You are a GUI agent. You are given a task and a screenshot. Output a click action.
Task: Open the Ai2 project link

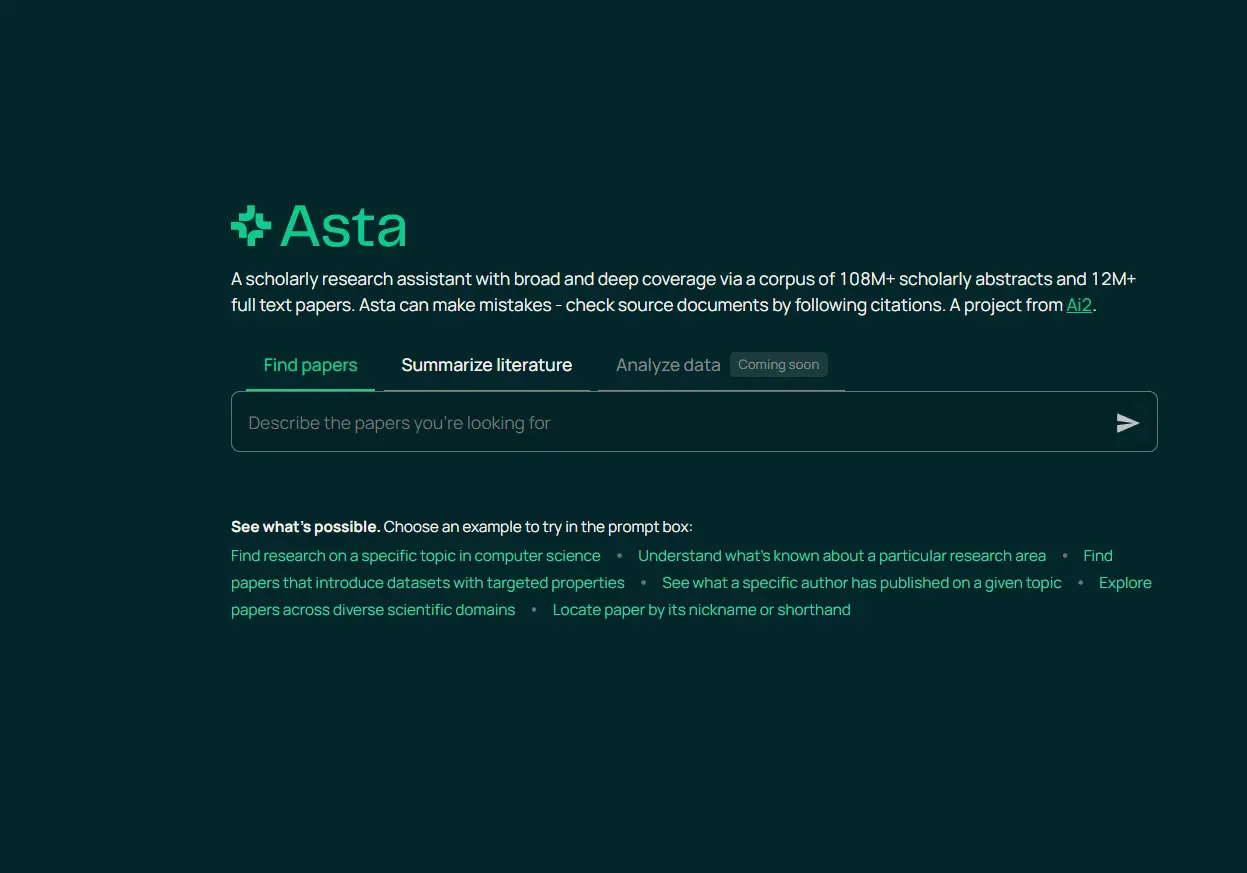point(1079,306)
